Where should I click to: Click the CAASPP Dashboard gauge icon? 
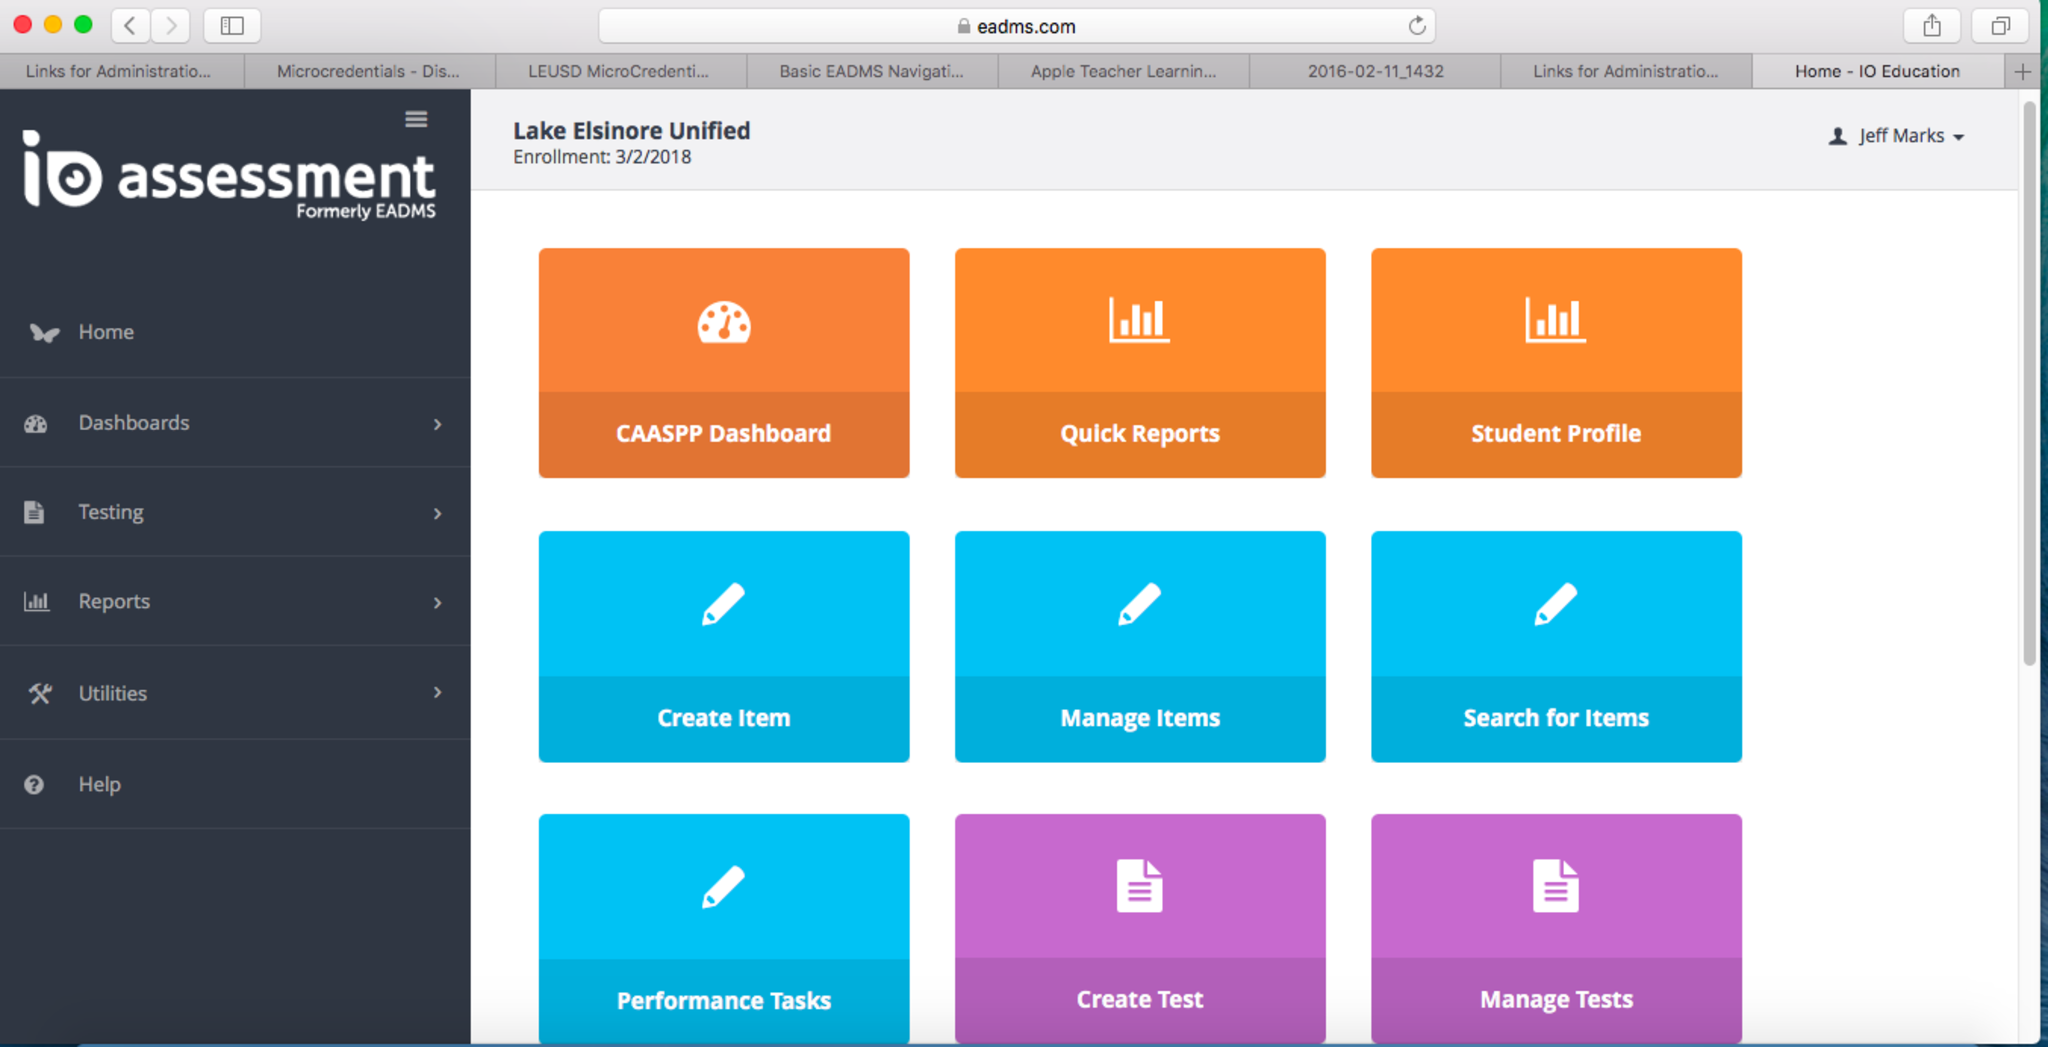point(723,322)
